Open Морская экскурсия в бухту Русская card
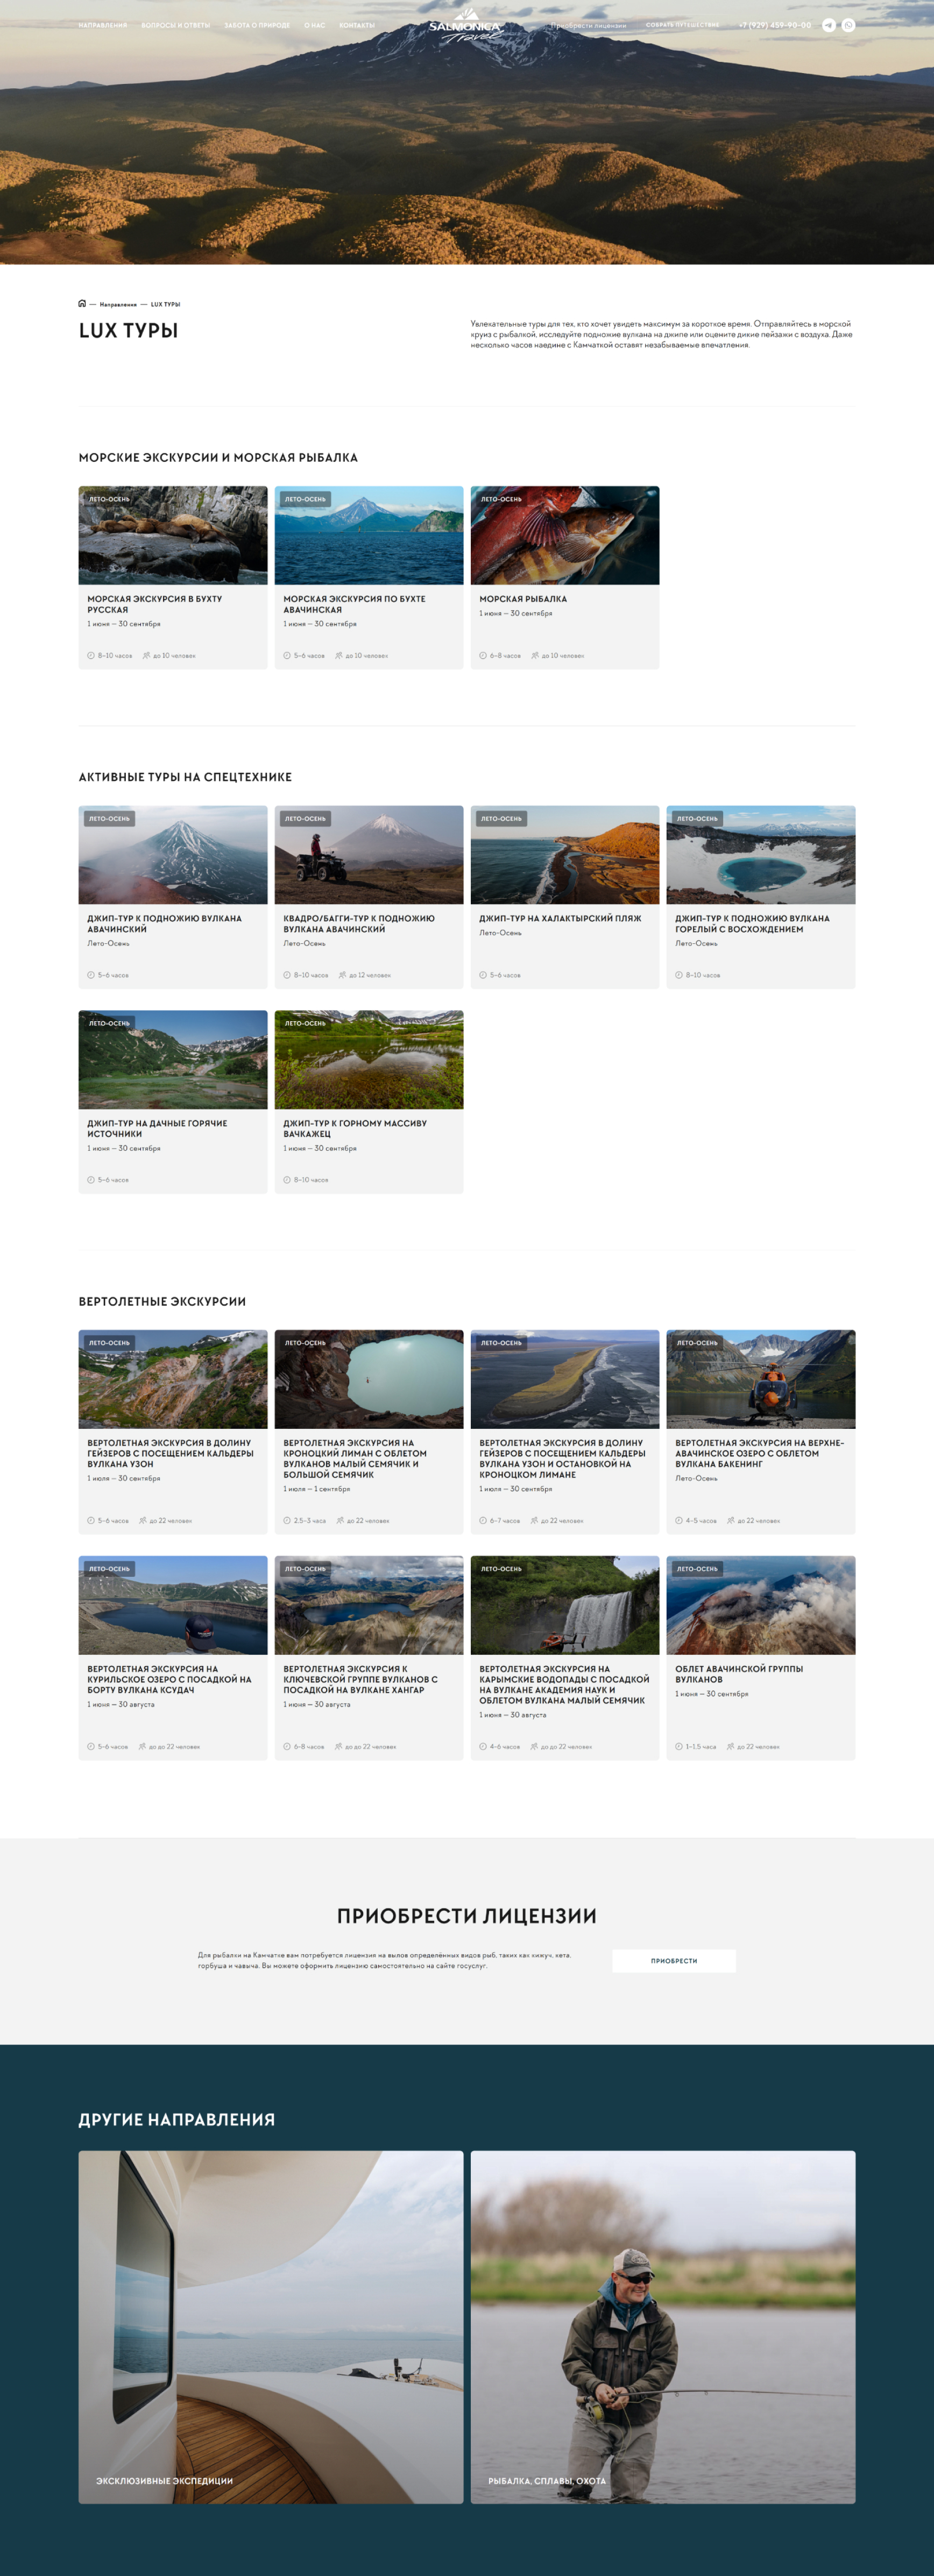Viewport: 934px width, 2576px height. (x=173, y=577)
